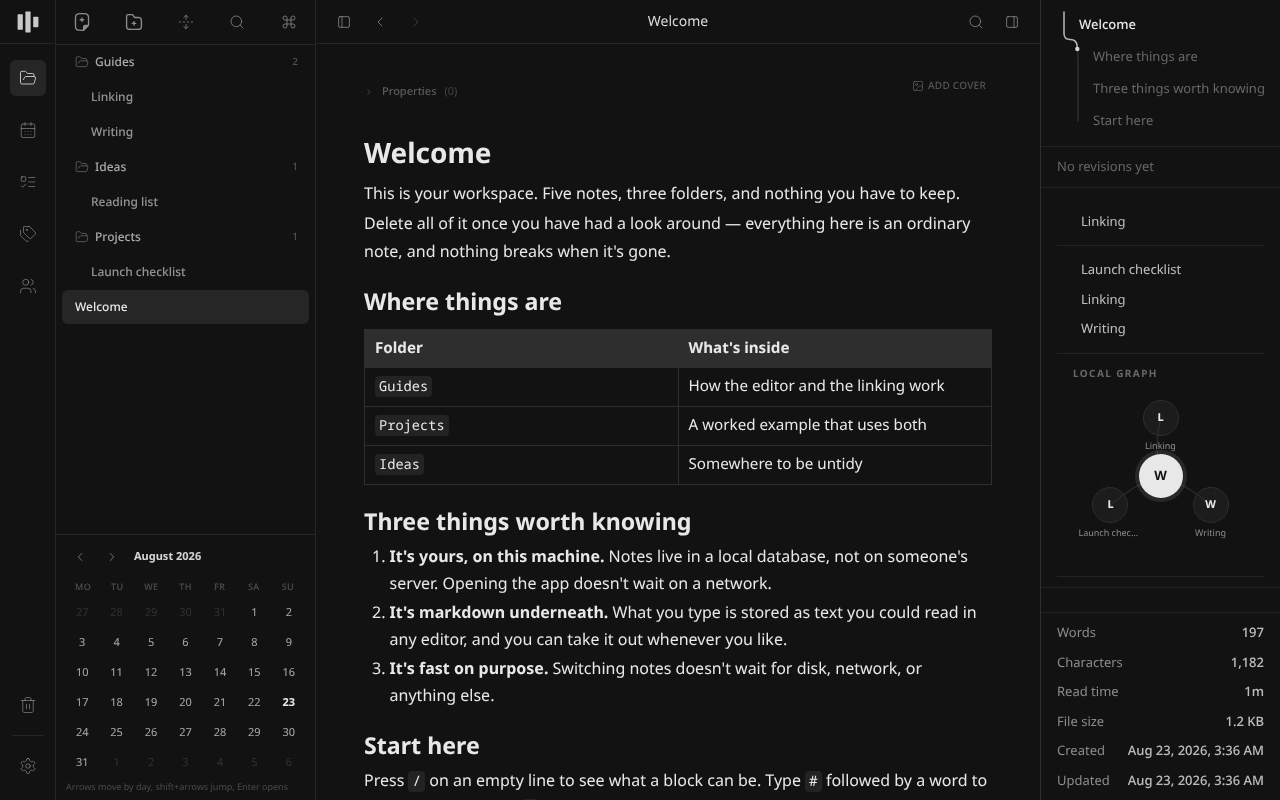
Task: Open the People view in the rail
Action: point(28,286)
